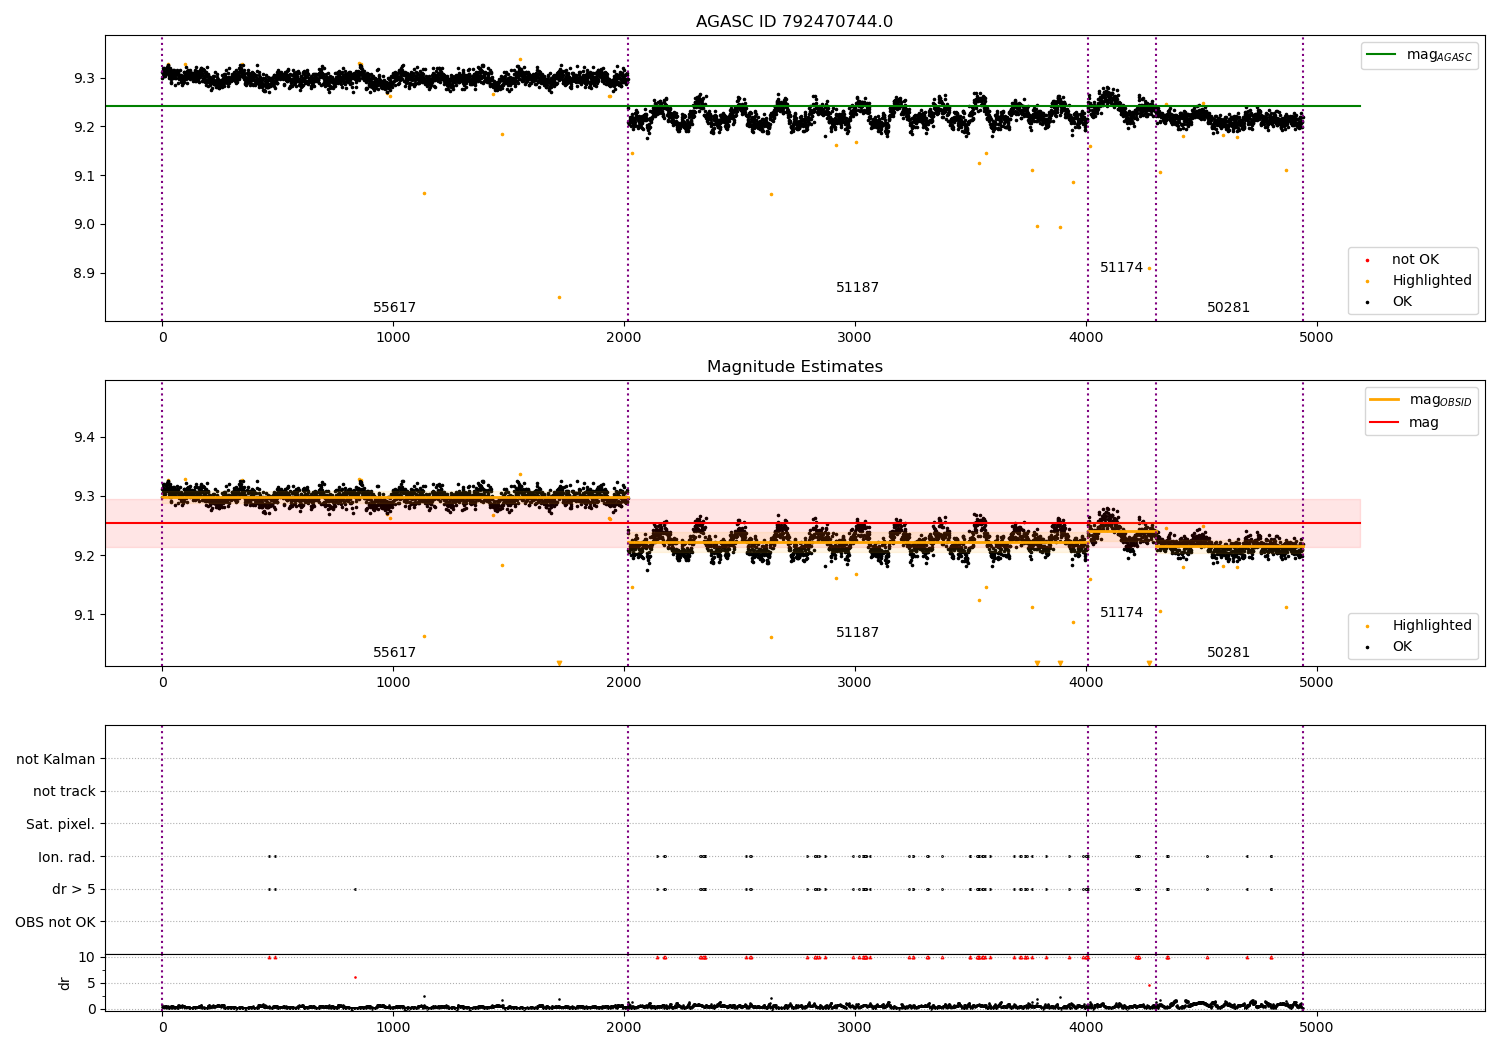Click the y-tick '5' on the dr axis
The height and width of the screenshot is (1050, 1500).
[x=91, y=984]
